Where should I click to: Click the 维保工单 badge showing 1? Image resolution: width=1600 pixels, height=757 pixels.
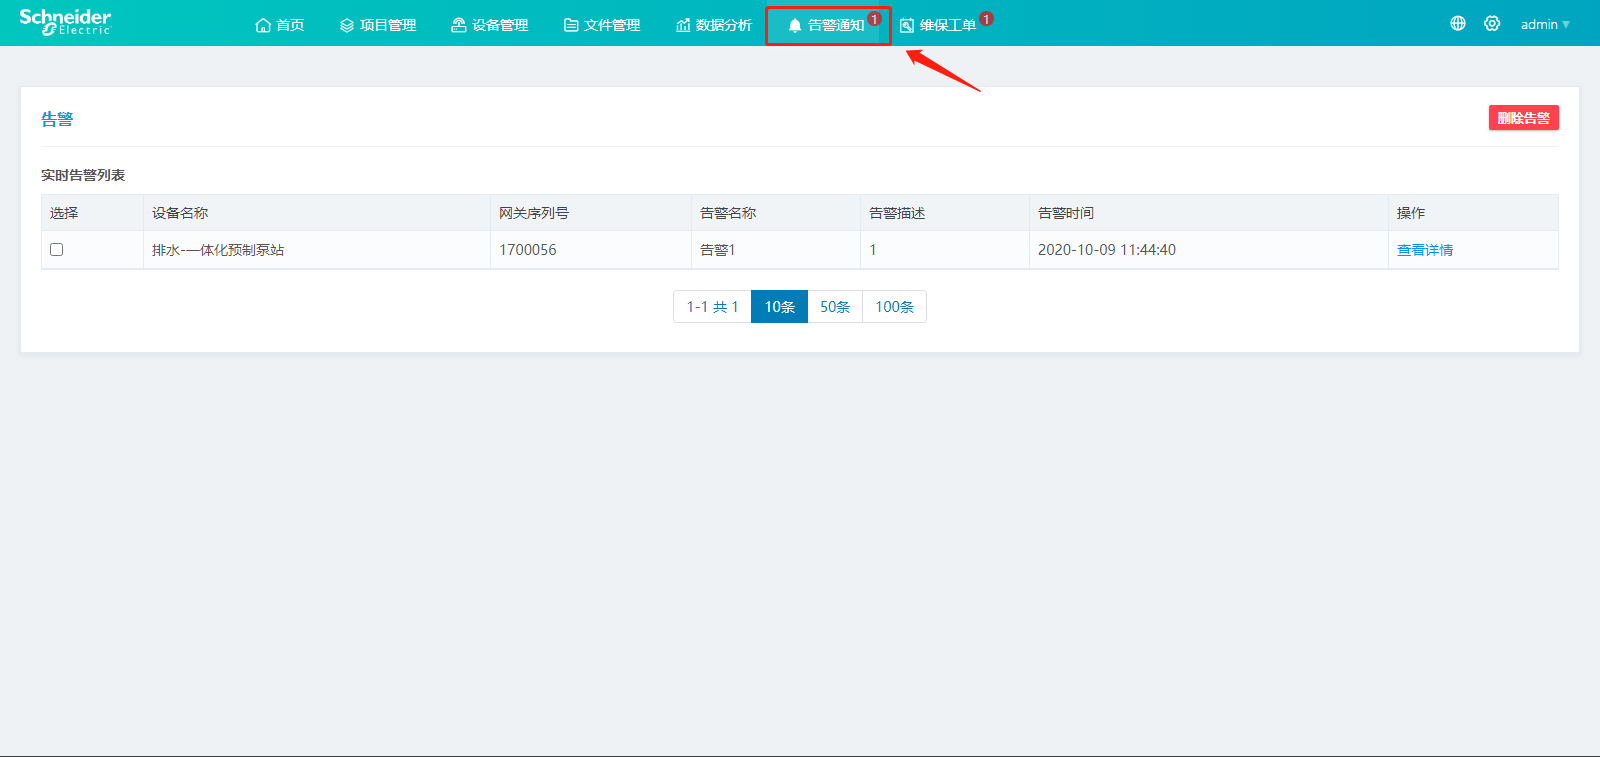pyautogui.click(x=986, y=19)
